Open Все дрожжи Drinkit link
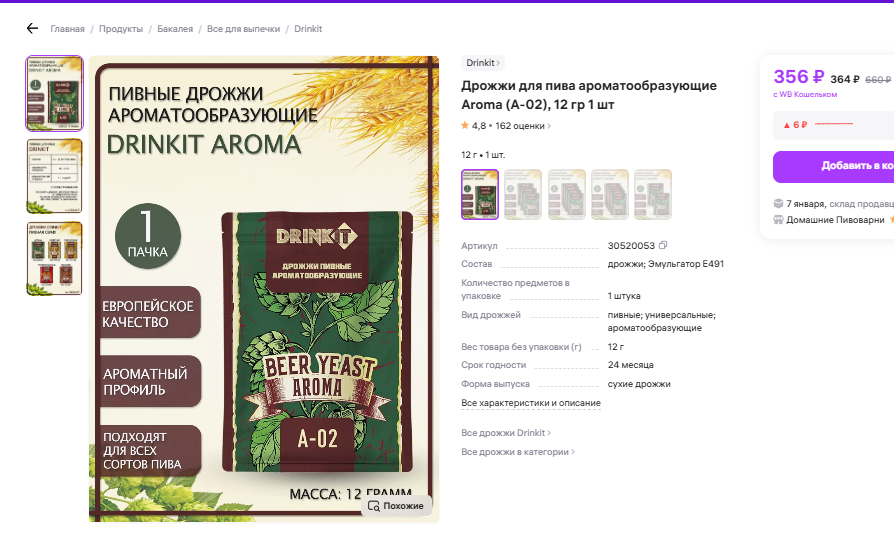 506,433
